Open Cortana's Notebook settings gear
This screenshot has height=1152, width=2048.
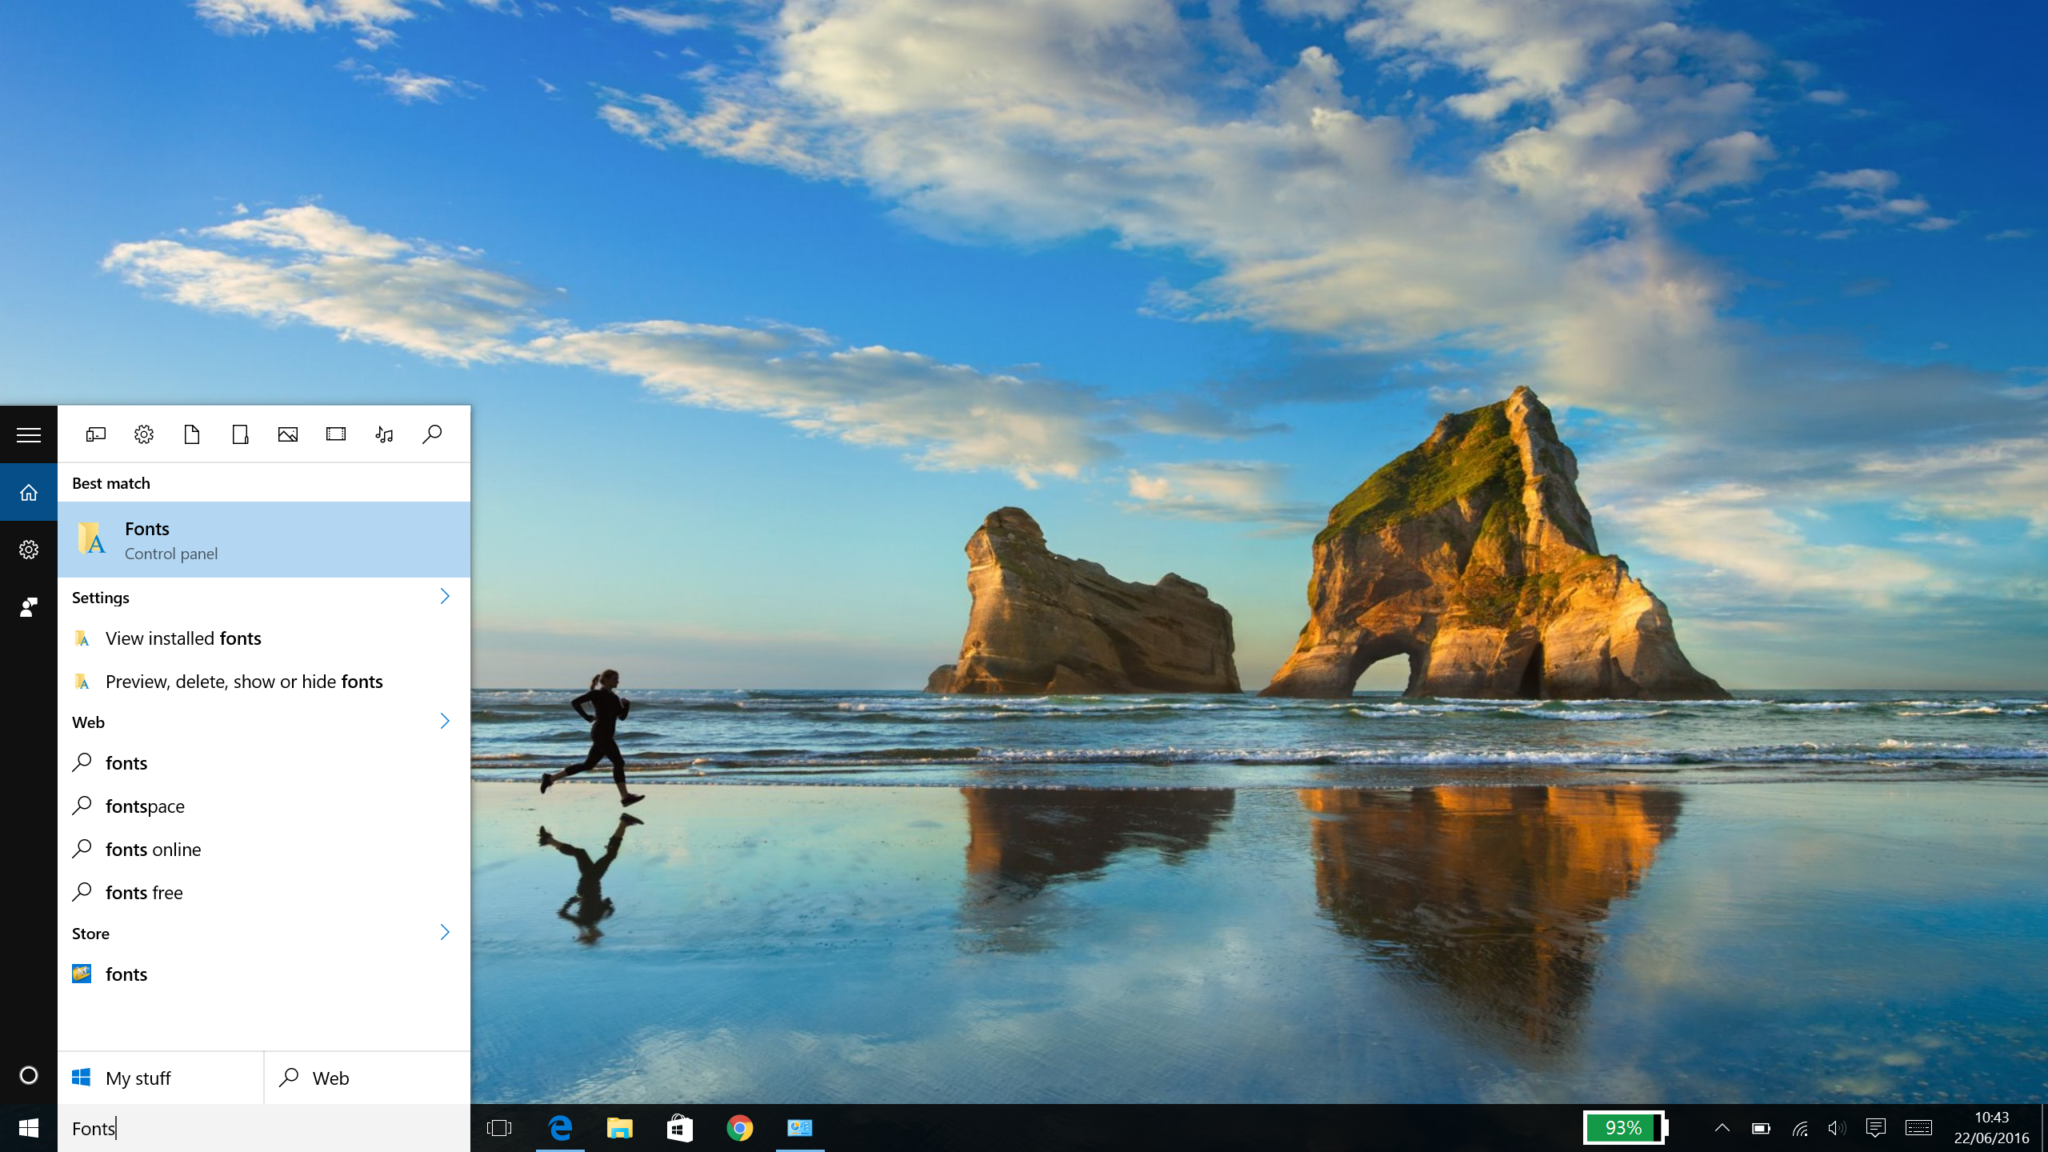click(x=28, y=549)
